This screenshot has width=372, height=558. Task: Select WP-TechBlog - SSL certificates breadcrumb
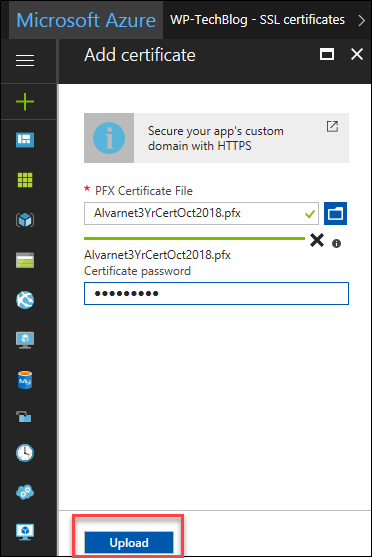point(257,20)
